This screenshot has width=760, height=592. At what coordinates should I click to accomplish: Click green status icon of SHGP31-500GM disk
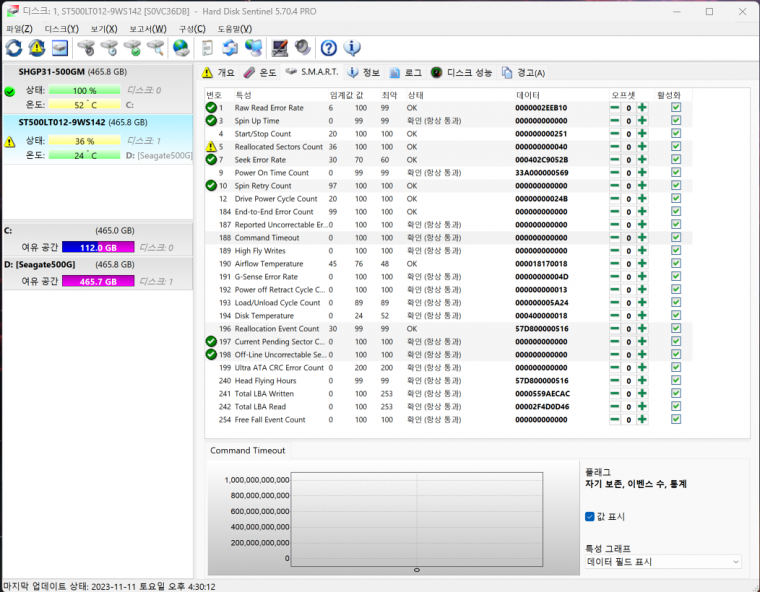pos(9,91)
